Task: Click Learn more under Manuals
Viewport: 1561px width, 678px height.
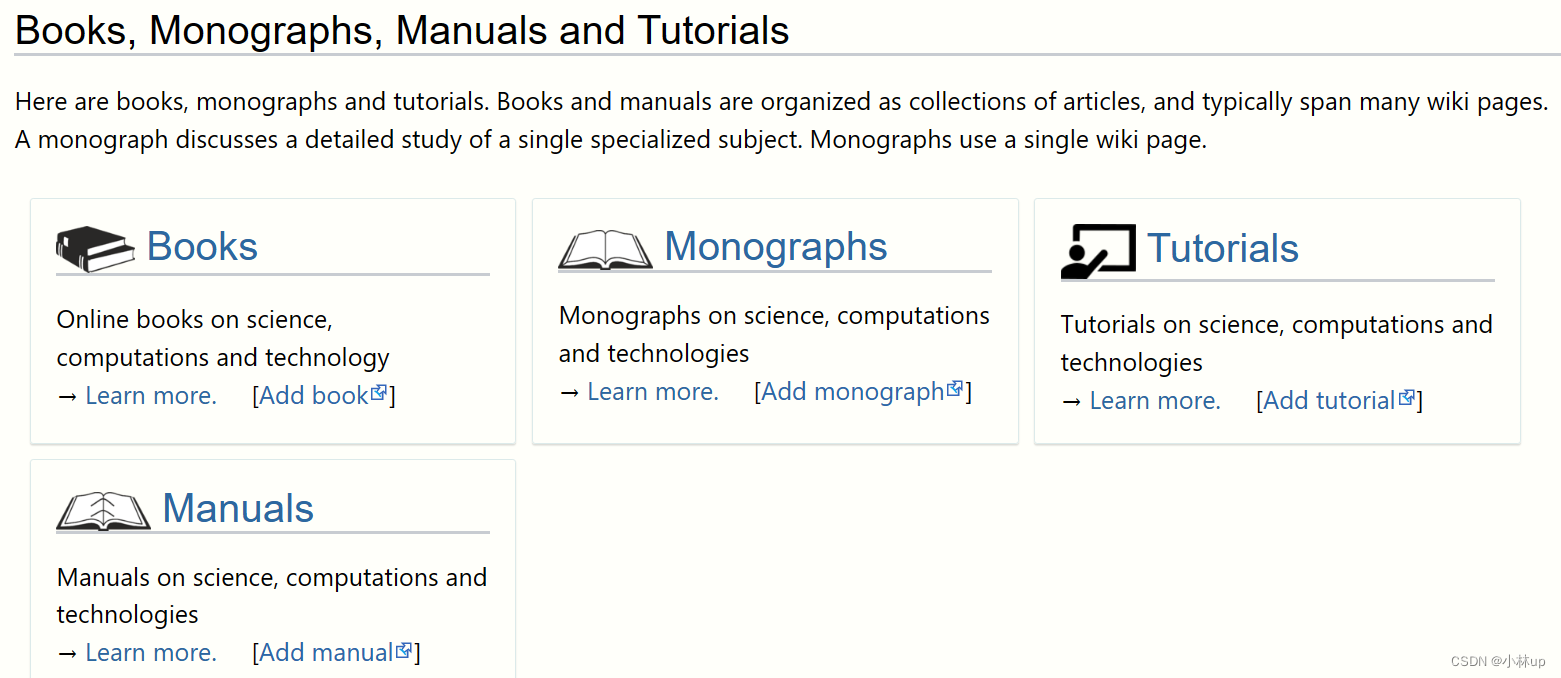Action: click(x=150, y=652)
